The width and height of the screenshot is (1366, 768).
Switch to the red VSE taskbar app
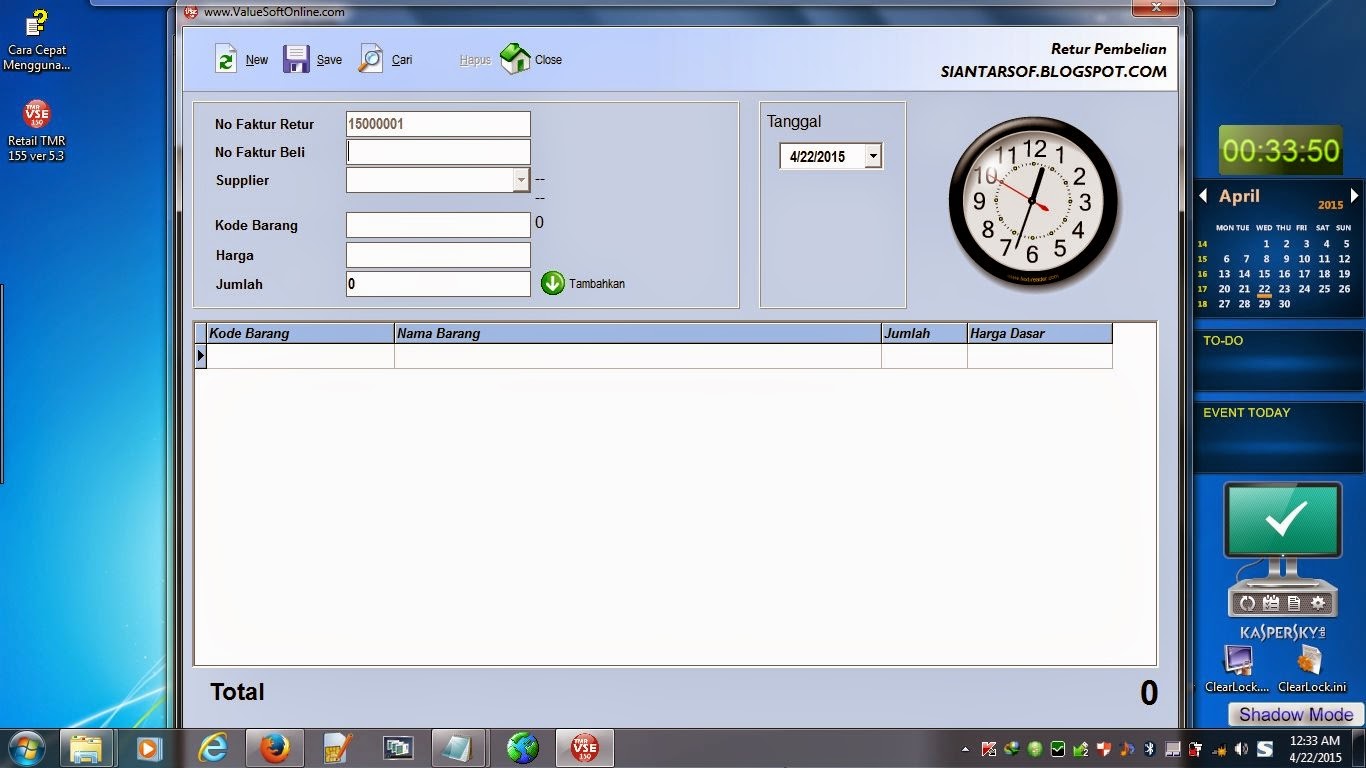click(x=584, y=748)
